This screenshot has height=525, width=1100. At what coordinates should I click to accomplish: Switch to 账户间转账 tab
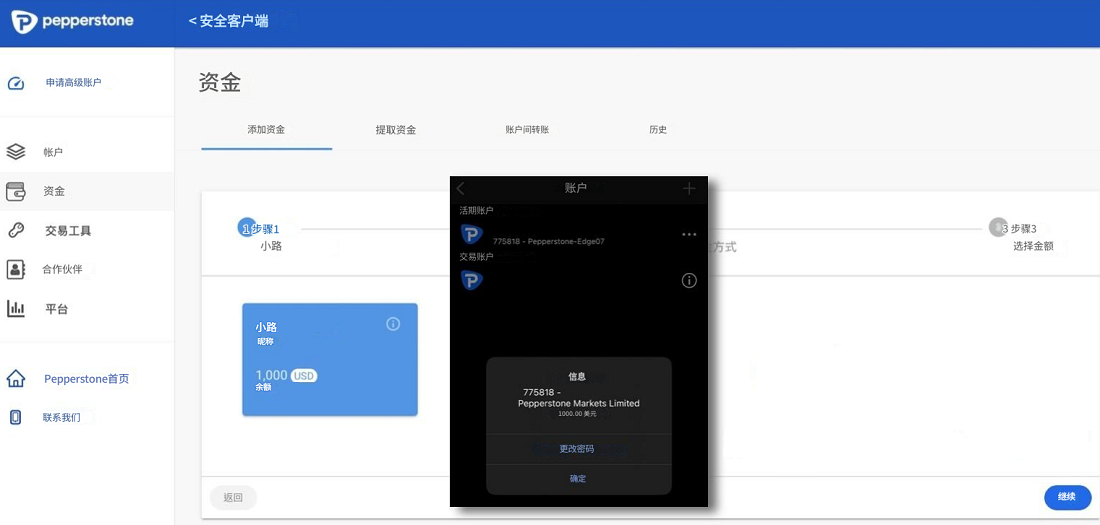pos(527,130)
